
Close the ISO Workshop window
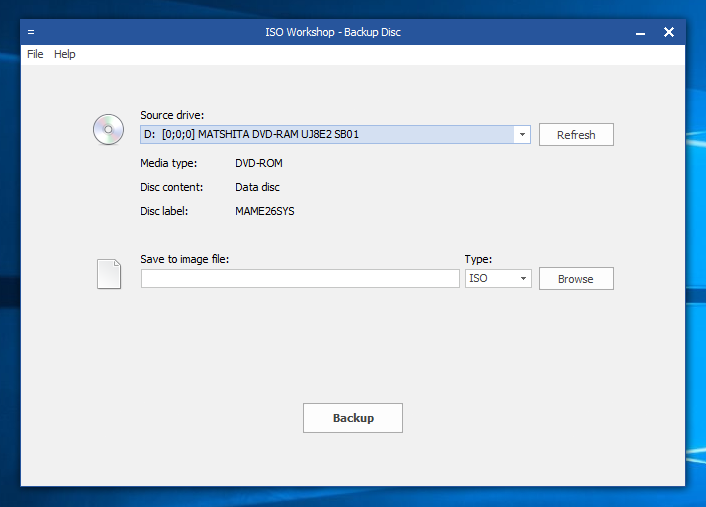click(x=669, y=32)
